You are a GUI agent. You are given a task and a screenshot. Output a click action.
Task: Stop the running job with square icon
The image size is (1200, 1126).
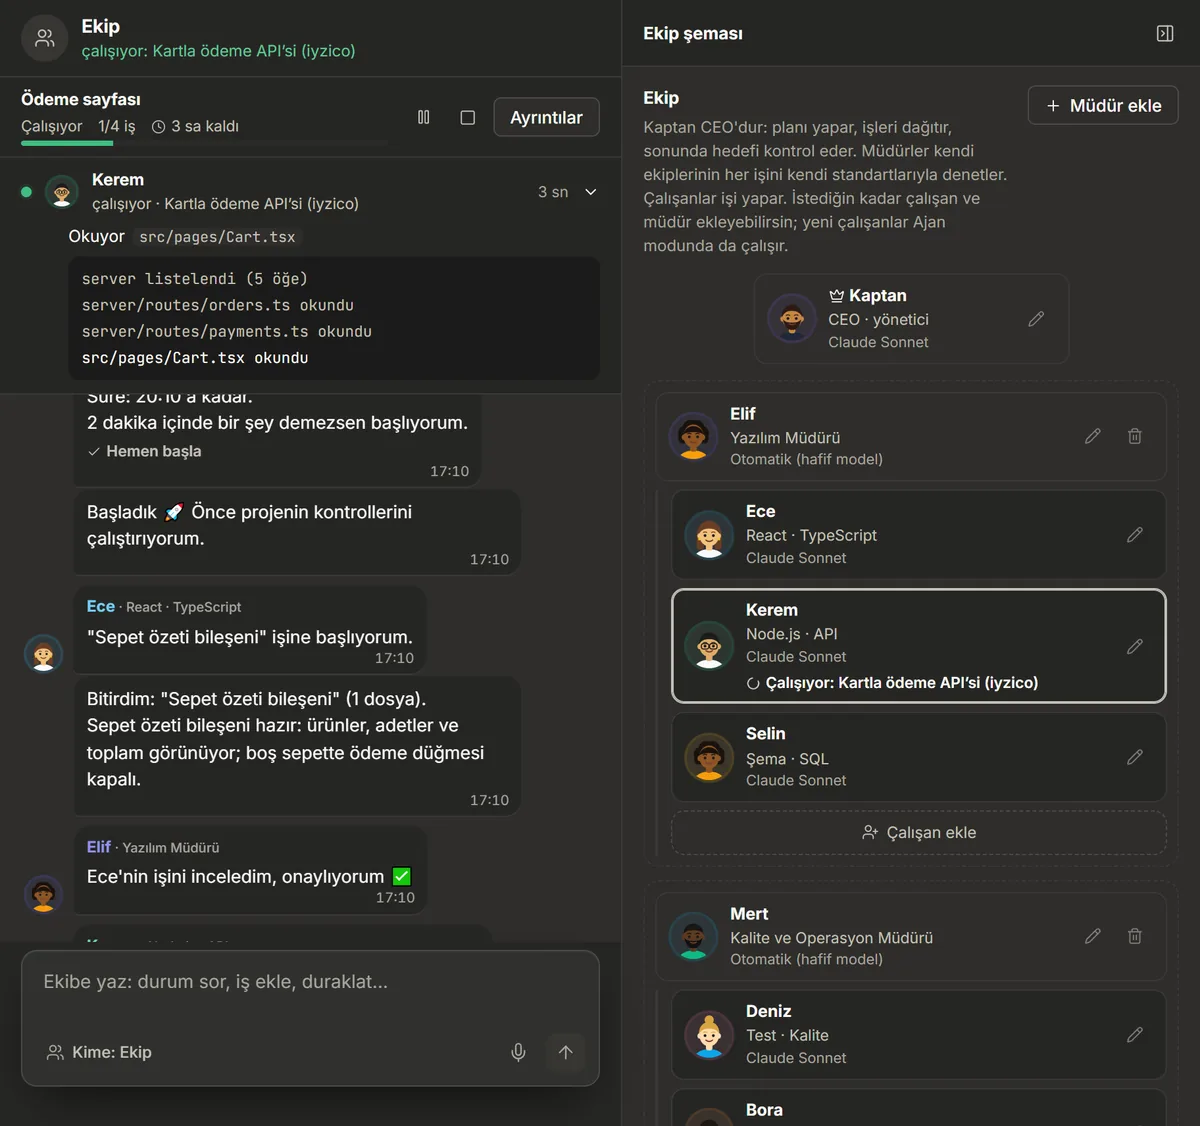coord(467,117)
